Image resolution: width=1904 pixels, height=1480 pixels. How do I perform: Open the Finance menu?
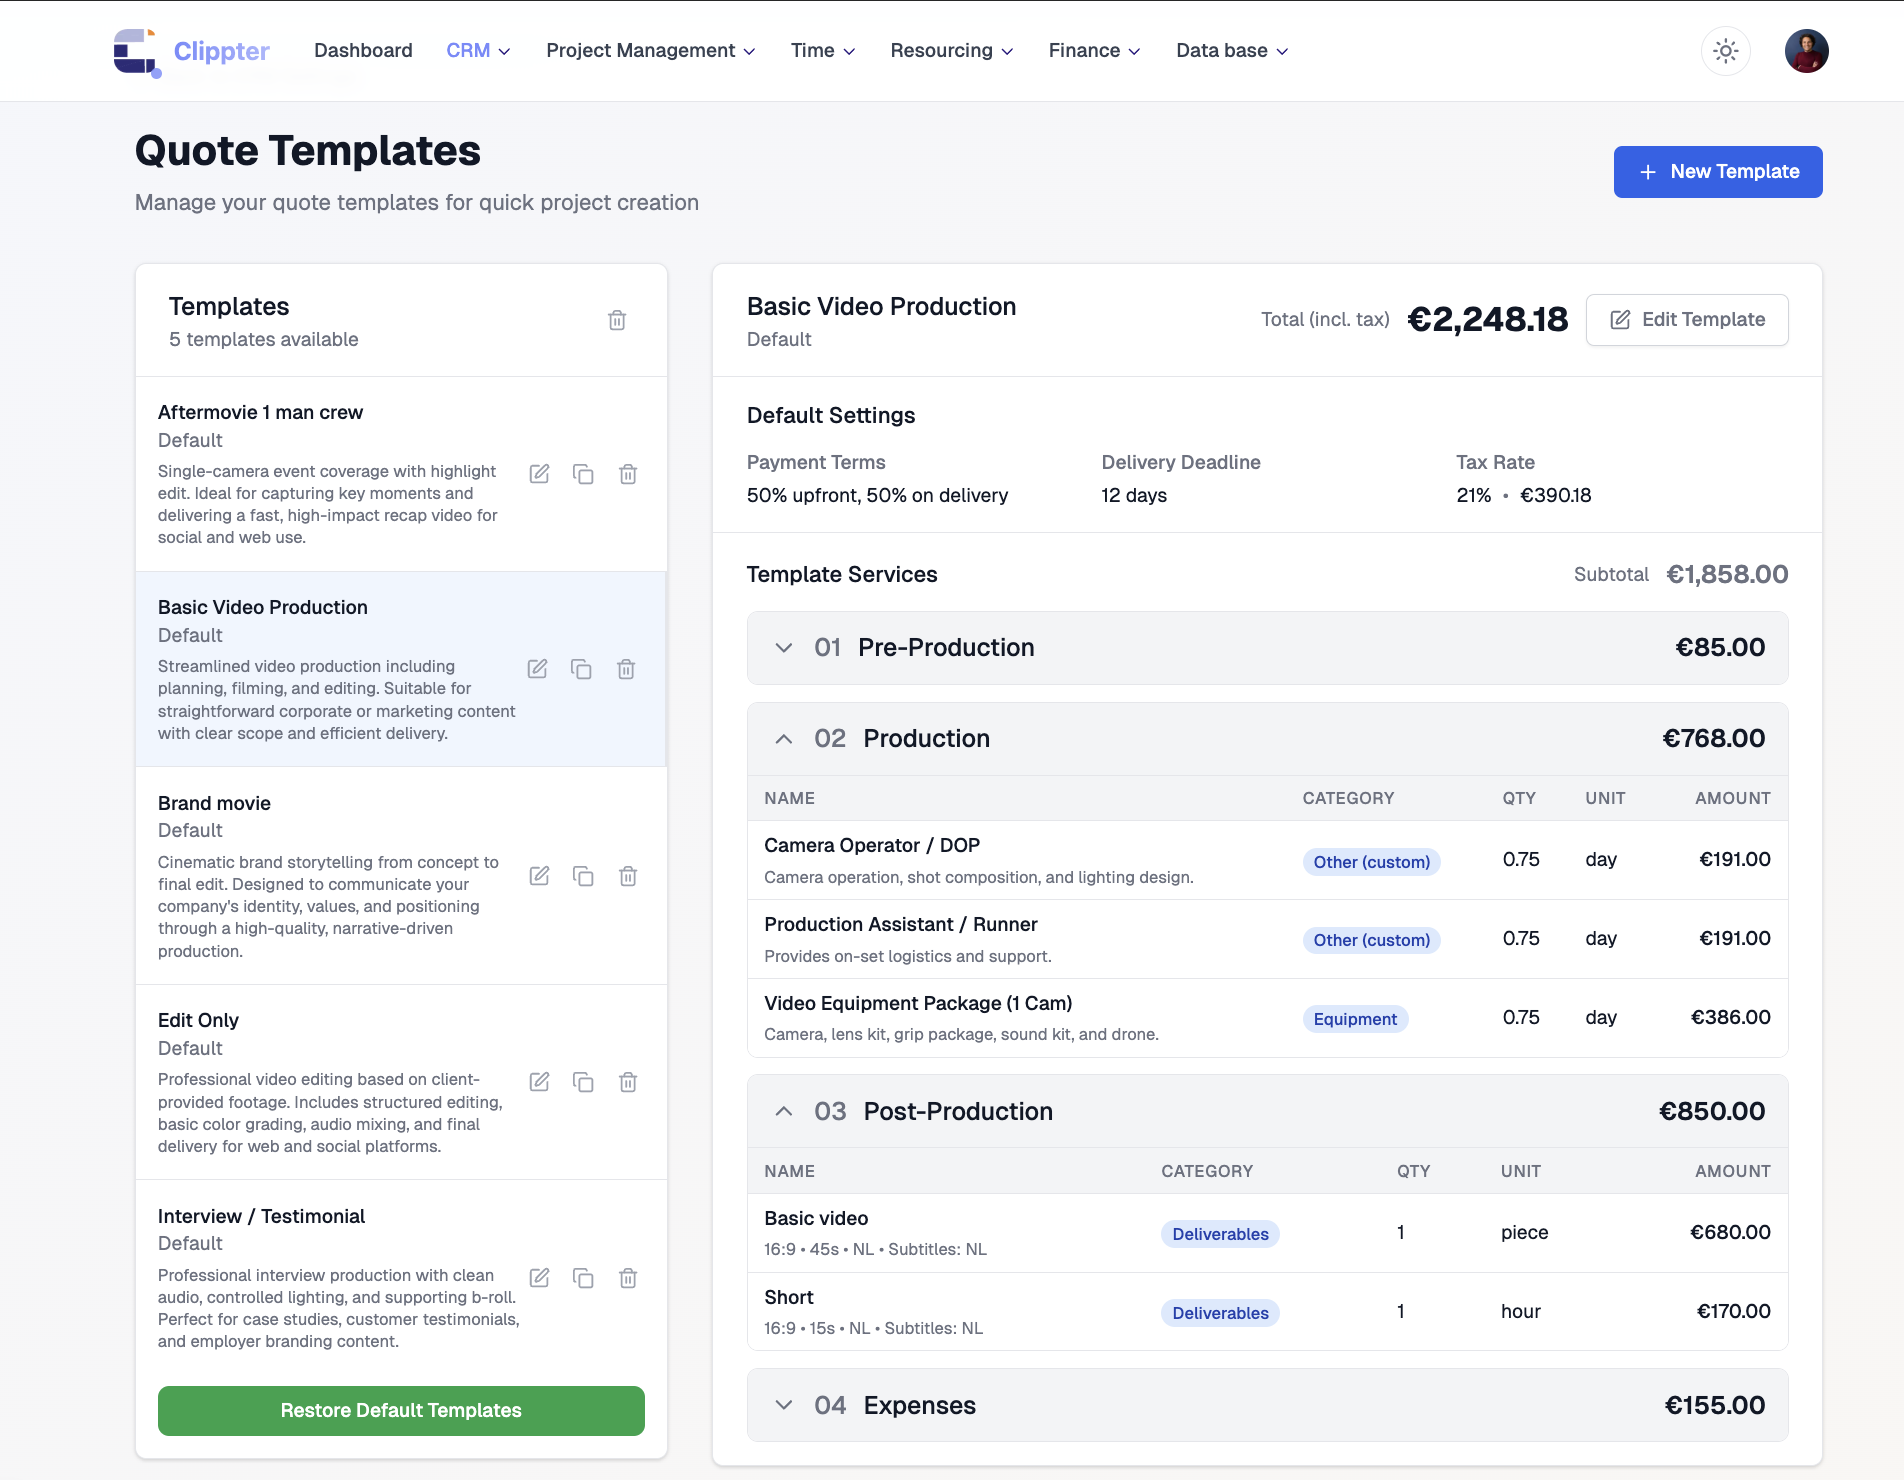pyautogui.click(x=1094, y=51)
